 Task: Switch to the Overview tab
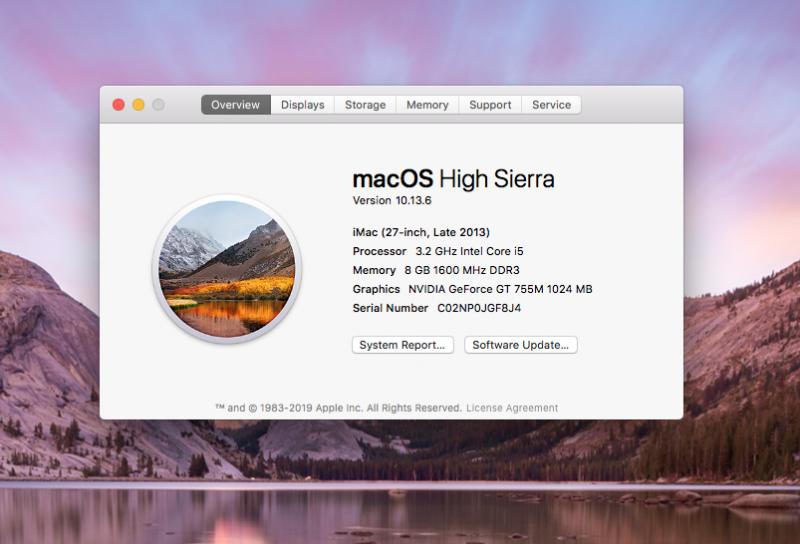tap(236, 105)
